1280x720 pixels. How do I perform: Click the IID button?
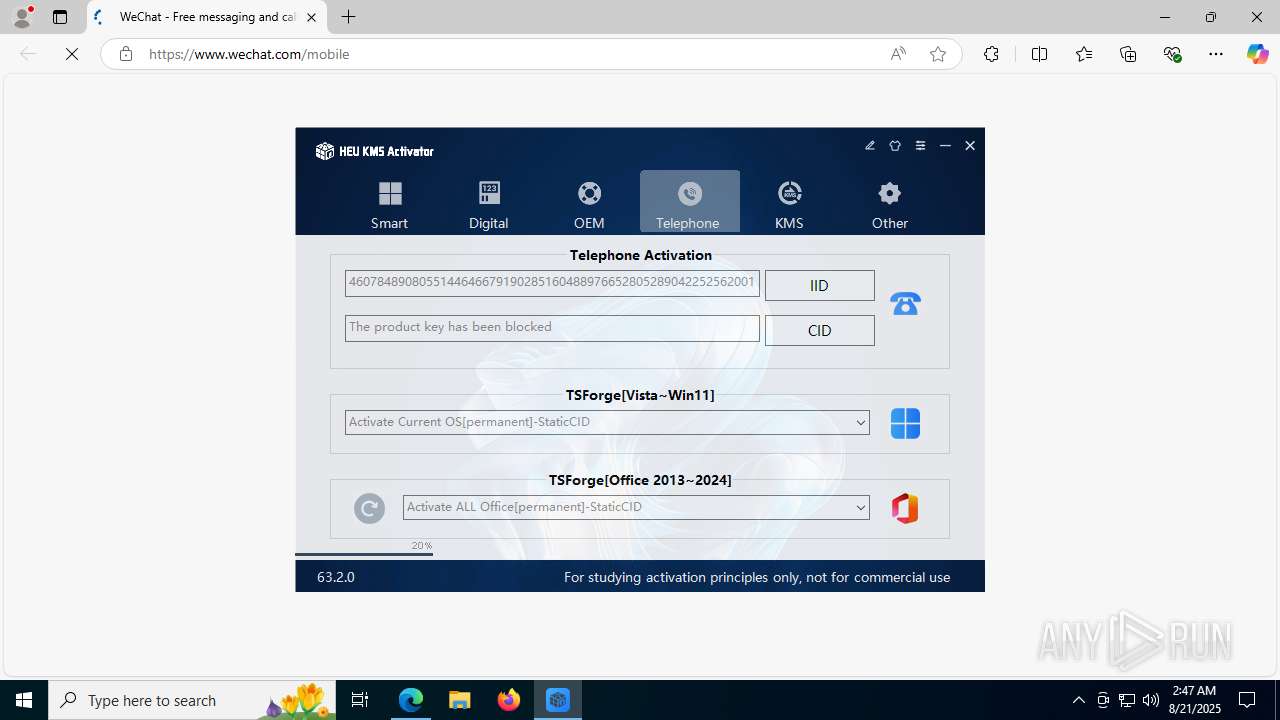click(819, 285)
